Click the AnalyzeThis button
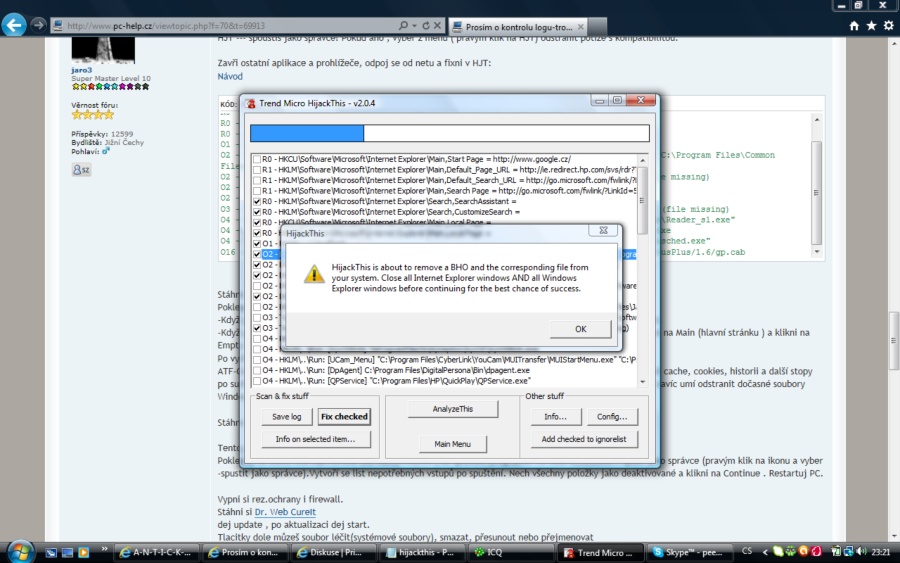Screen dimensions: 900x563 tap(453, 409)
